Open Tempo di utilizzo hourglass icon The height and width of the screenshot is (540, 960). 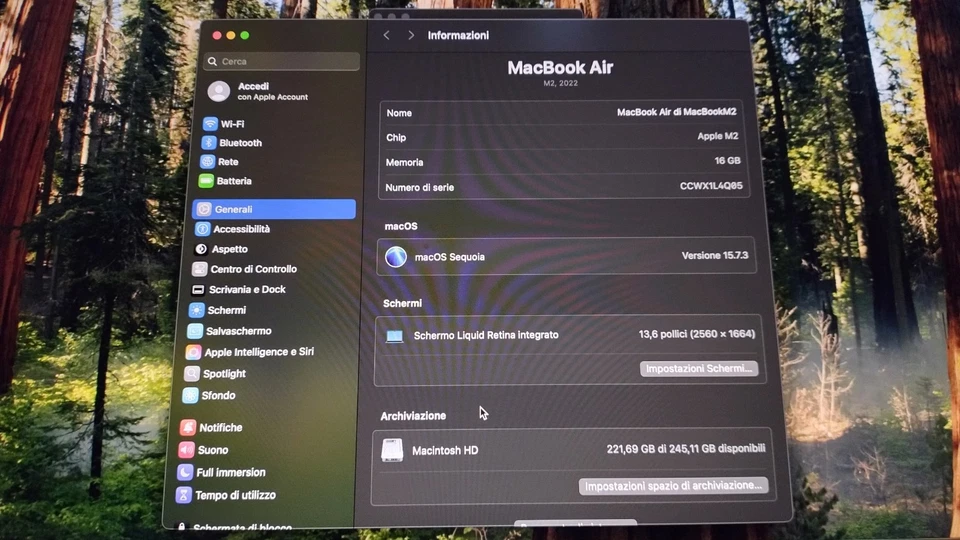point(183,495)
